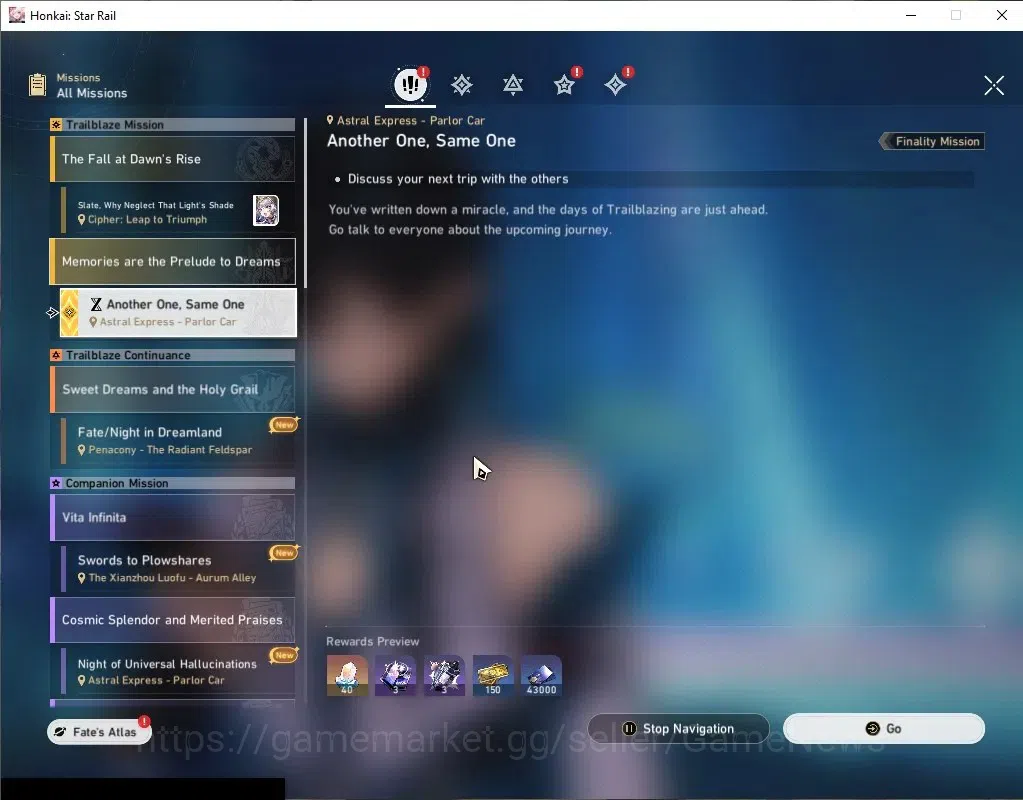Minimize the Honkai: Star Rail window

click(x=911, y=15)
